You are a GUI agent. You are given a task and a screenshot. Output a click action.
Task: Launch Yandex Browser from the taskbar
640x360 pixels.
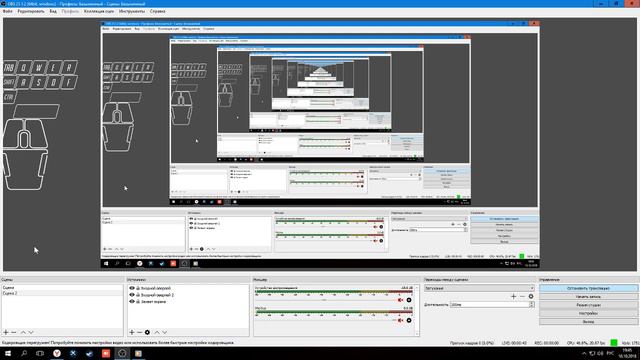(x=57, y=353)
